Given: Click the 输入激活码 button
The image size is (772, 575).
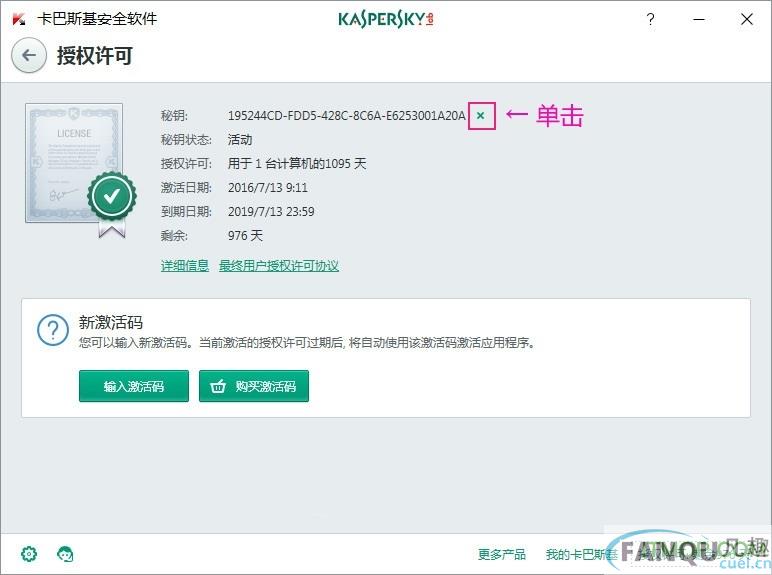Looking at the screenshot, I should pos(134,386).
